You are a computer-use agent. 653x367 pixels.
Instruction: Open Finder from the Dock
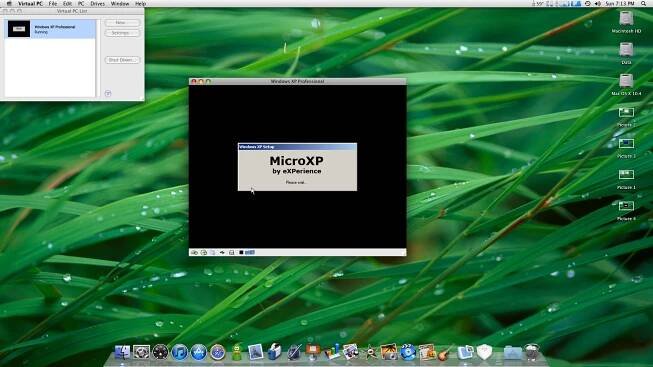122,352
